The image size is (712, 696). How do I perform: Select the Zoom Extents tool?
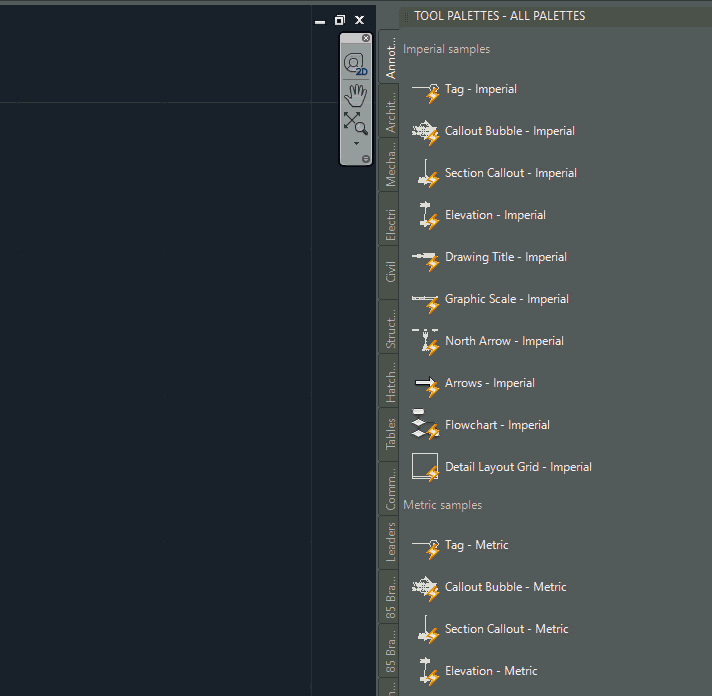355,123
